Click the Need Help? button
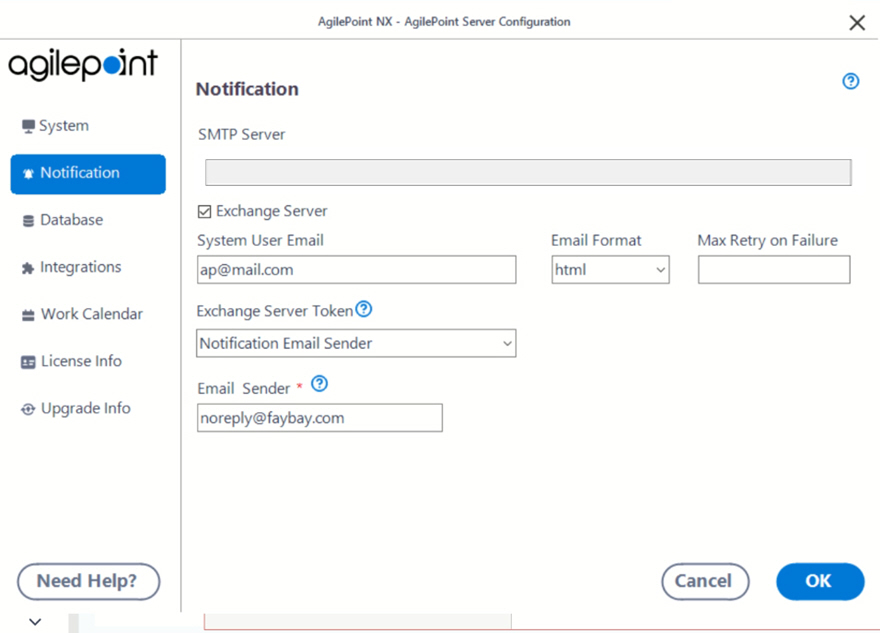 pos(88,581)
